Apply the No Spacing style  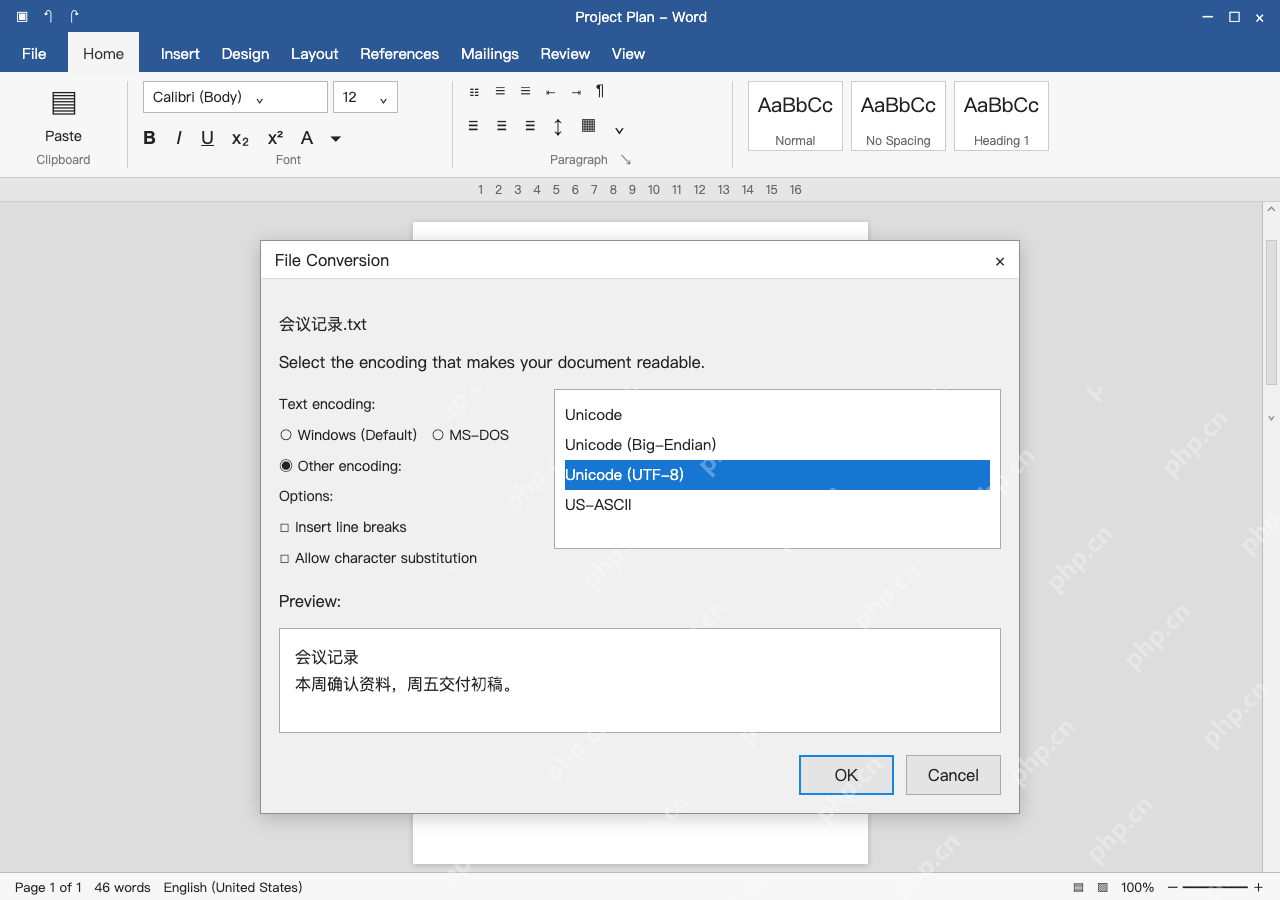click(x=898, y=116)
